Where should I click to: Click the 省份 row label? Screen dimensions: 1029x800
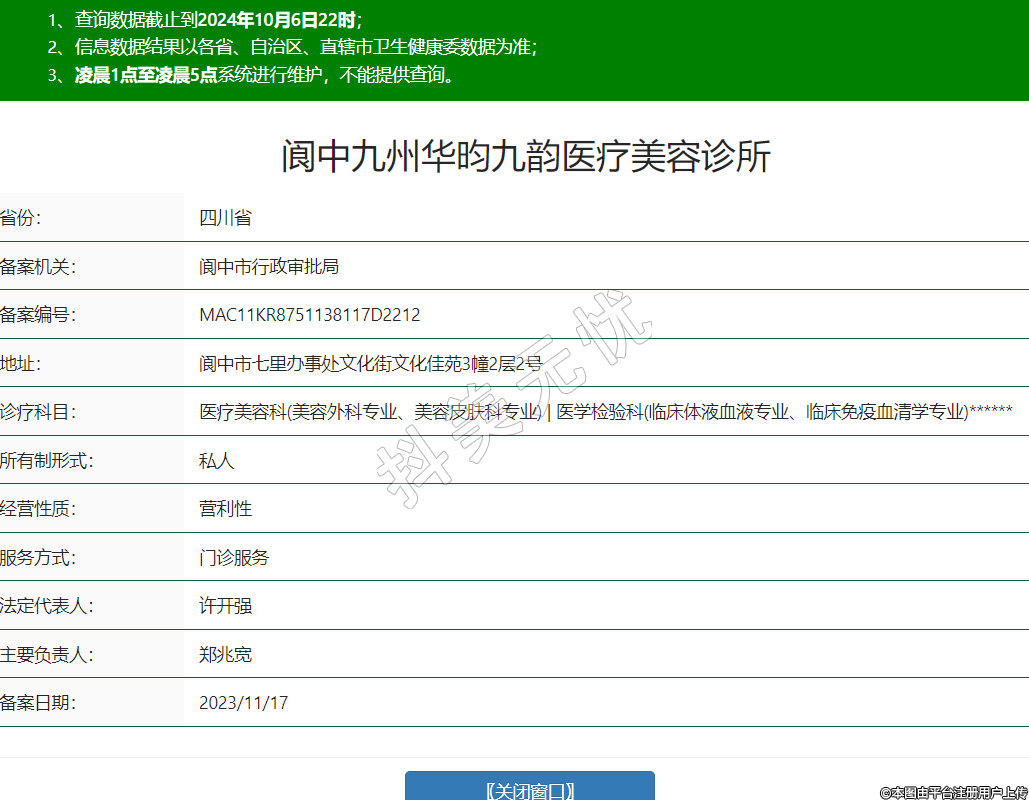tap(20, 218)
